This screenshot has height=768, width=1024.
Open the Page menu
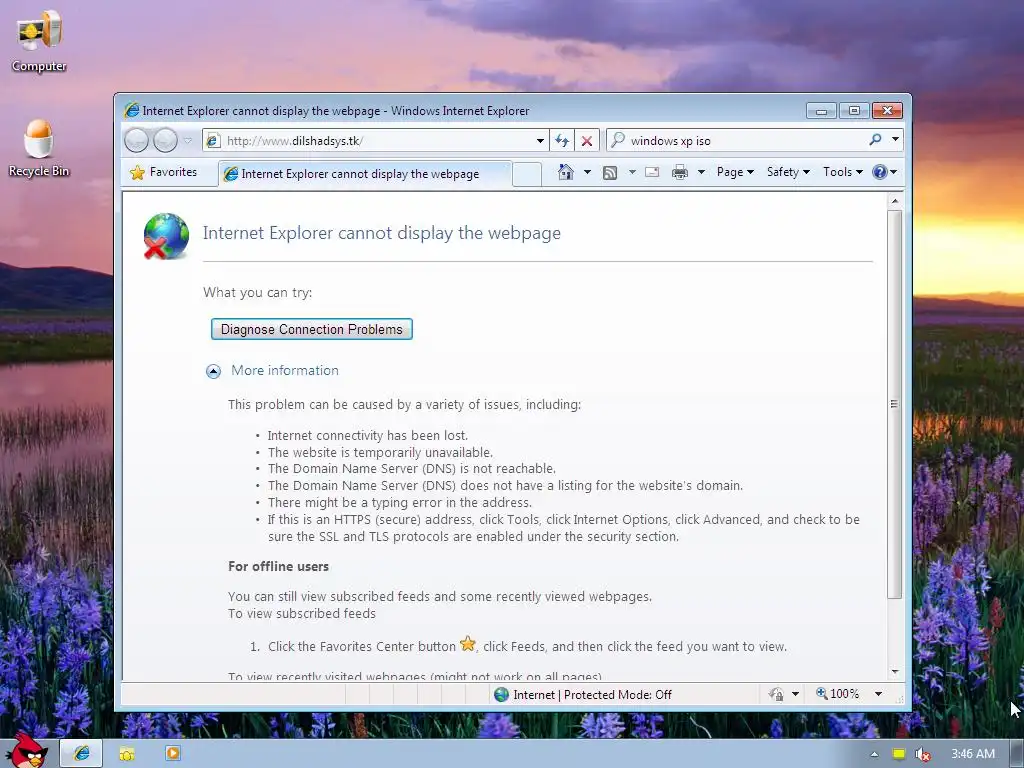pos(735,172)
